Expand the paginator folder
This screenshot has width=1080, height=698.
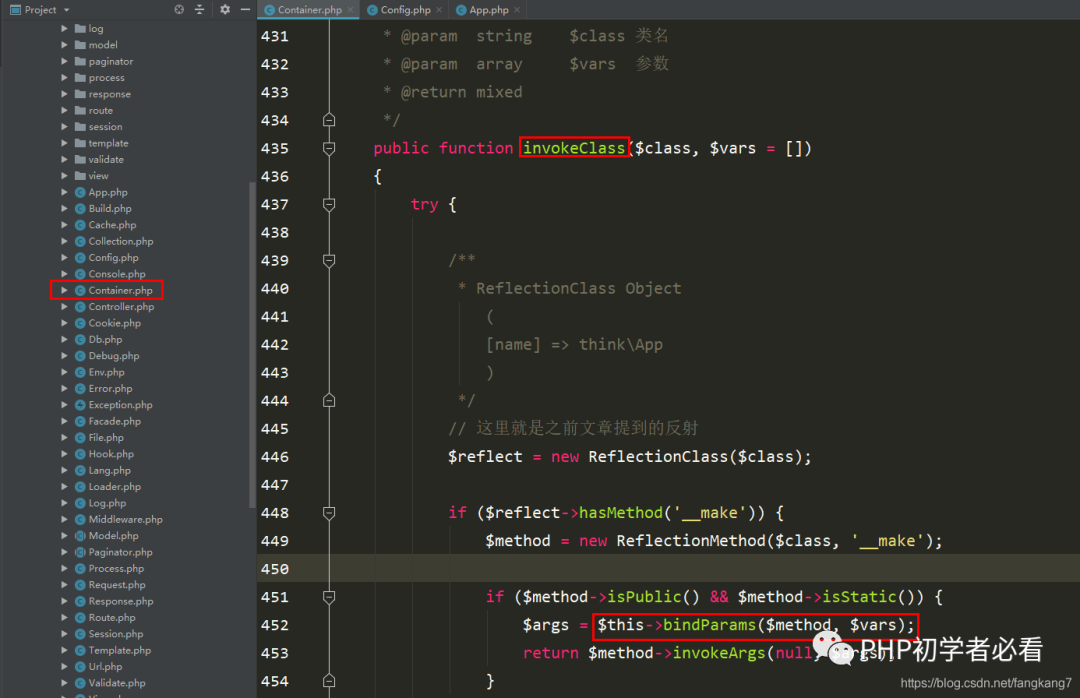click(x=64, y=61)
